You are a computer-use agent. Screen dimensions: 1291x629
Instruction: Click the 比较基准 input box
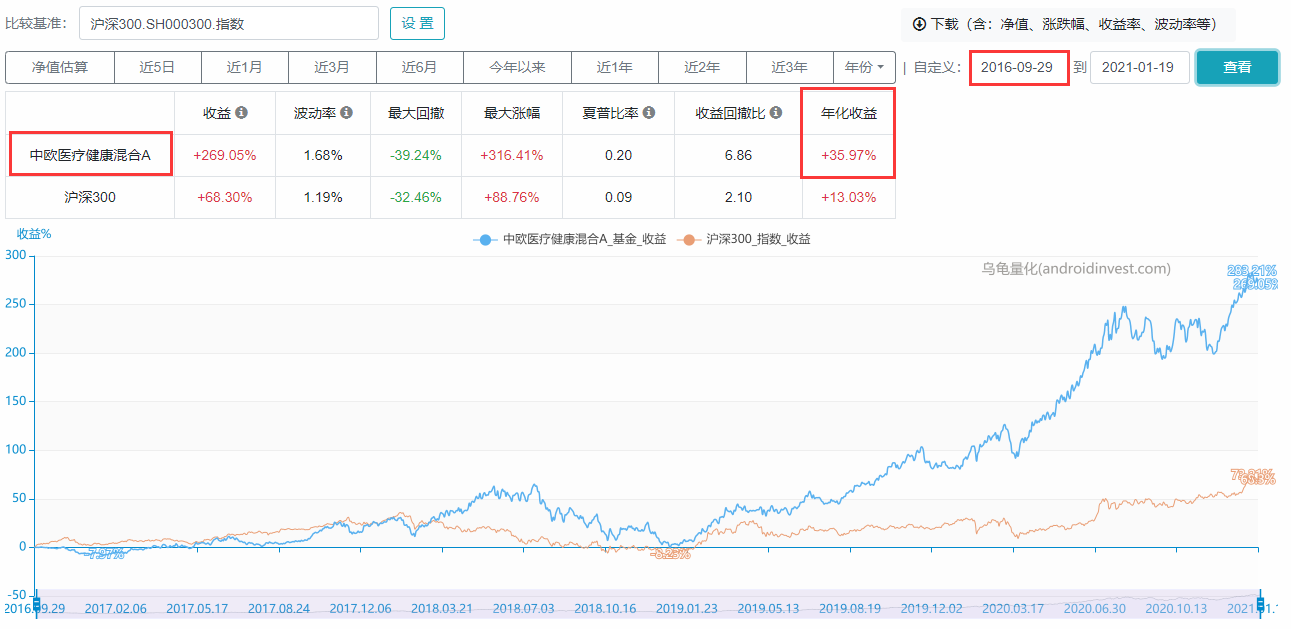229,23
